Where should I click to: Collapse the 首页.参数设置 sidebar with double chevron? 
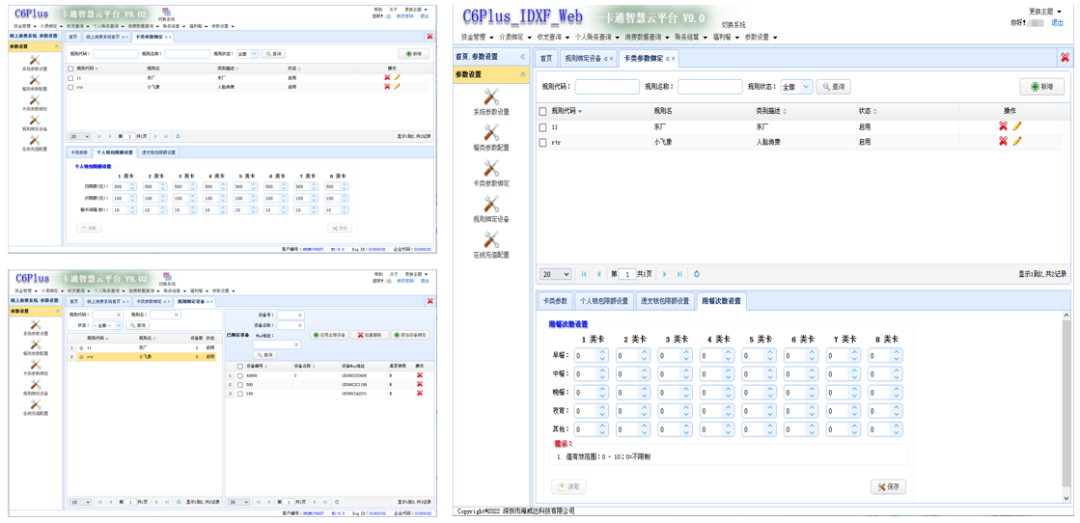pos(522,57)
